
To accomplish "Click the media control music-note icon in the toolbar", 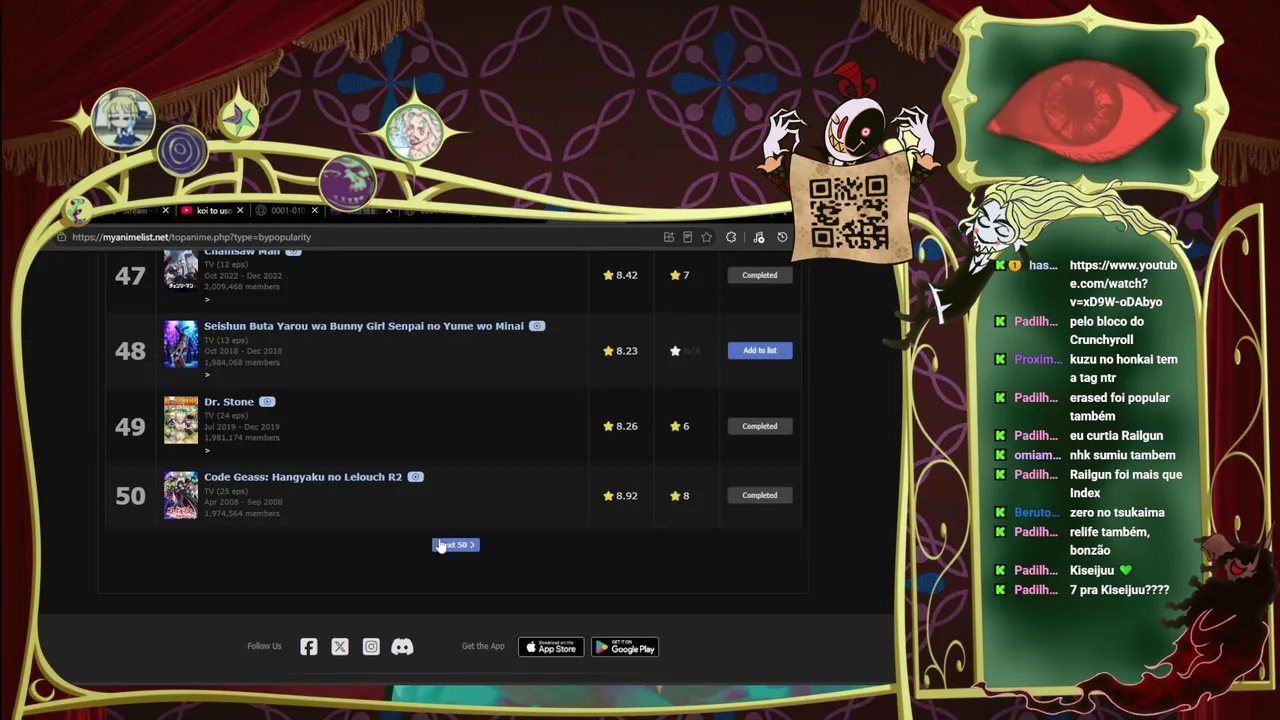I will tap(758, 237).
